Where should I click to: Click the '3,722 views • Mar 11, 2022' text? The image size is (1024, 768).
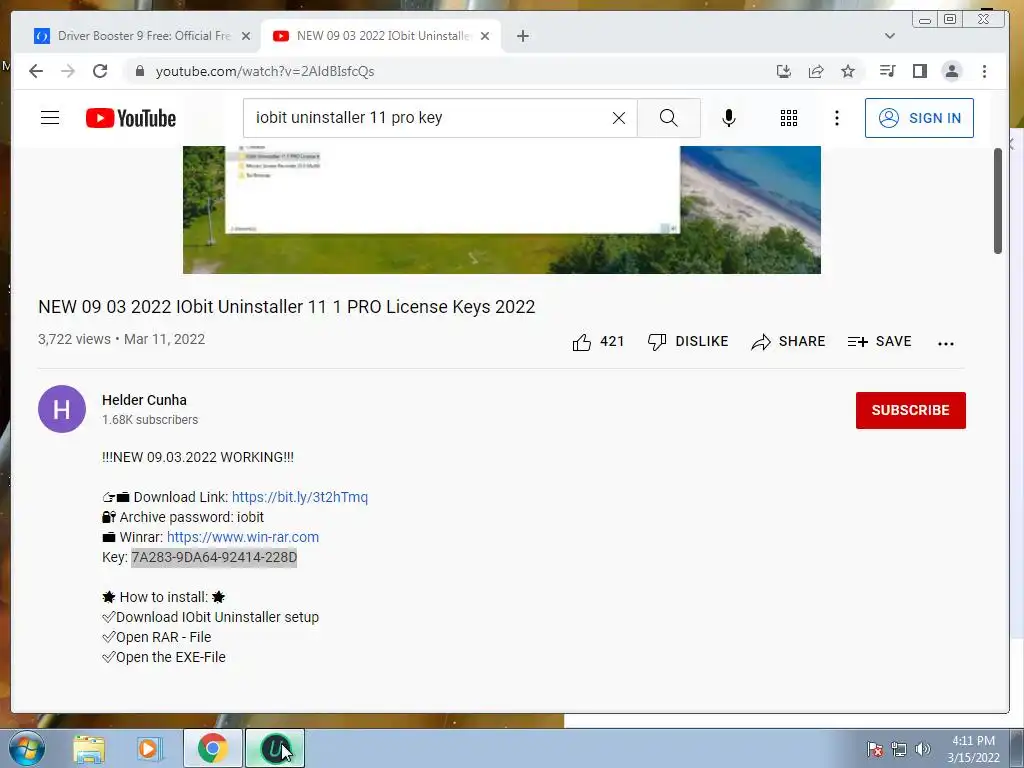[x=121, y=339]
